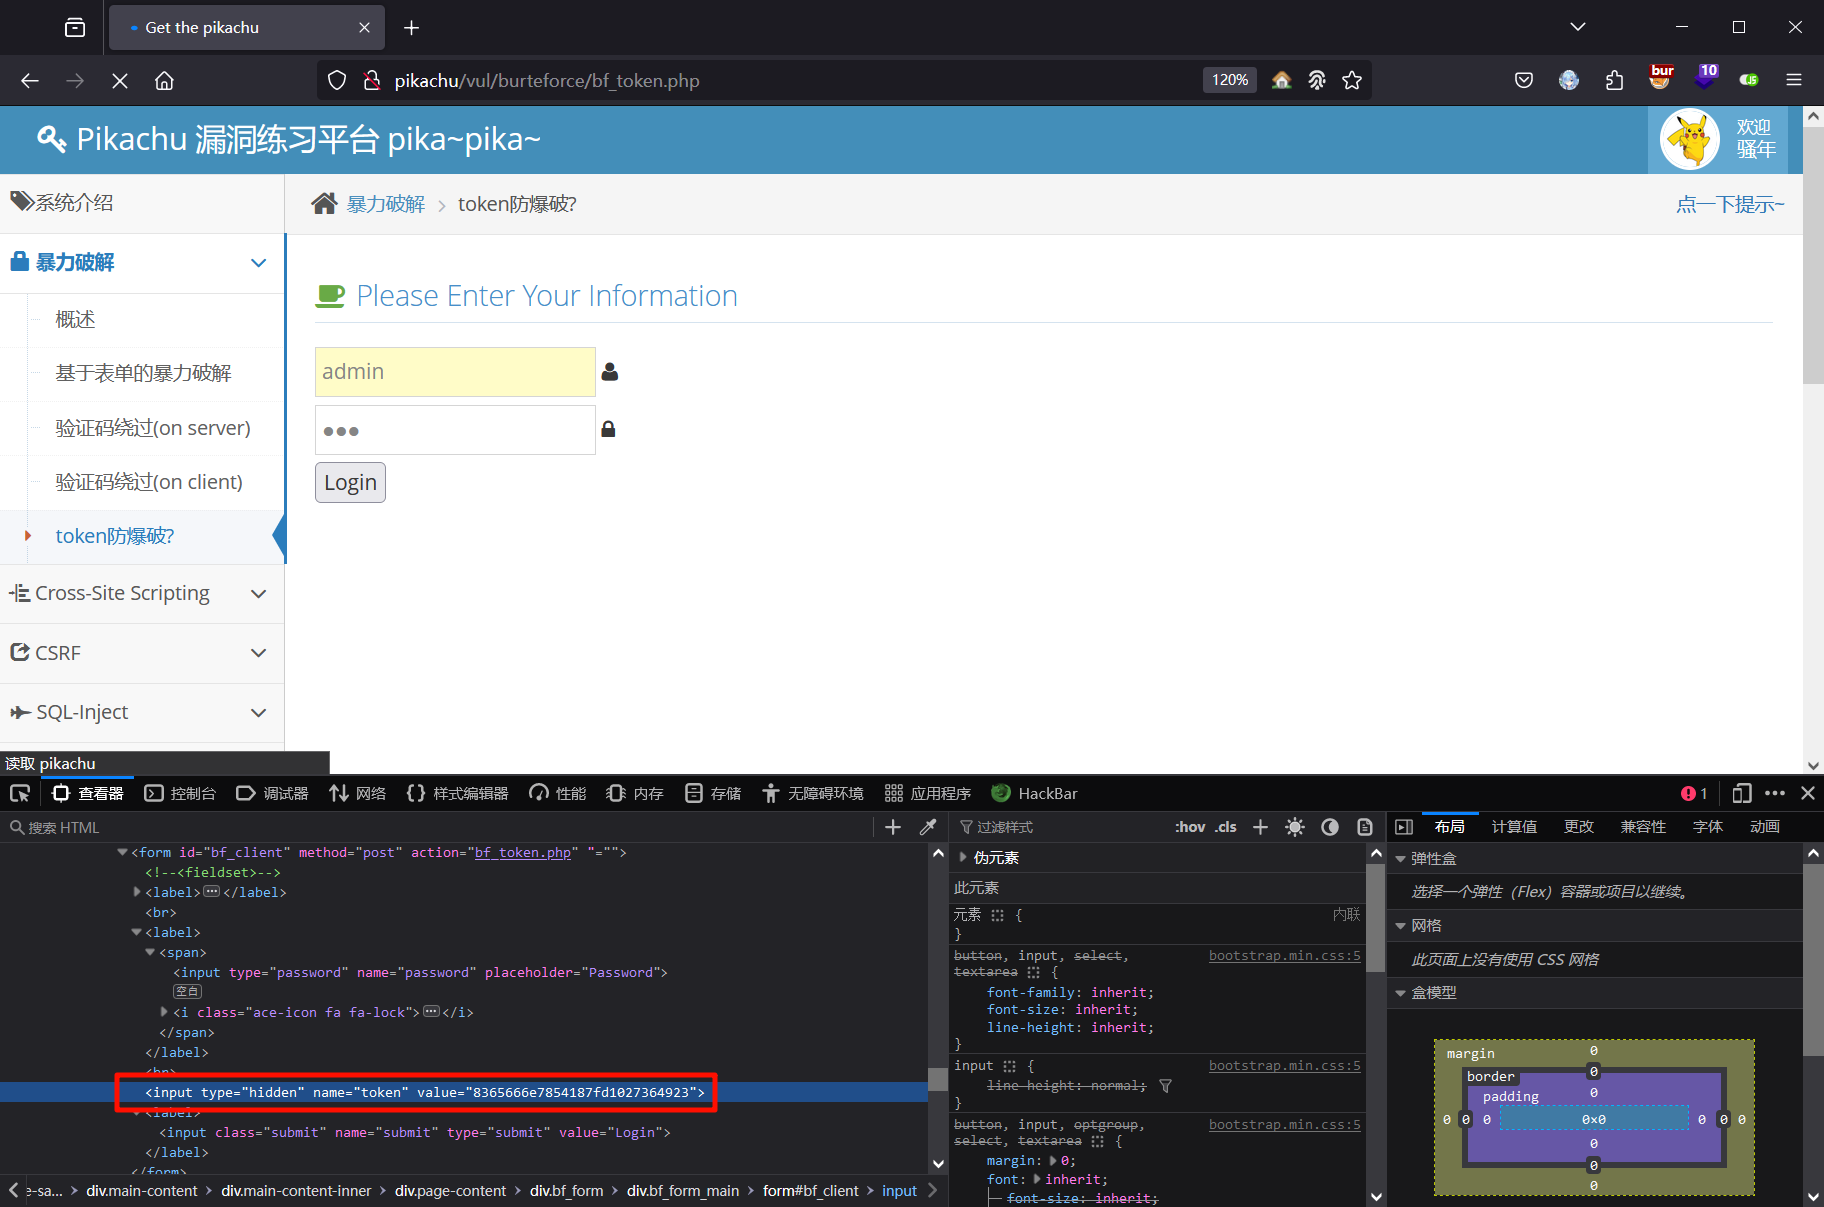The width and height of the screenshot is (1824, 1207).
Task: Switch to the 字体 fonts tab
Action: (x=1707, y=827)
